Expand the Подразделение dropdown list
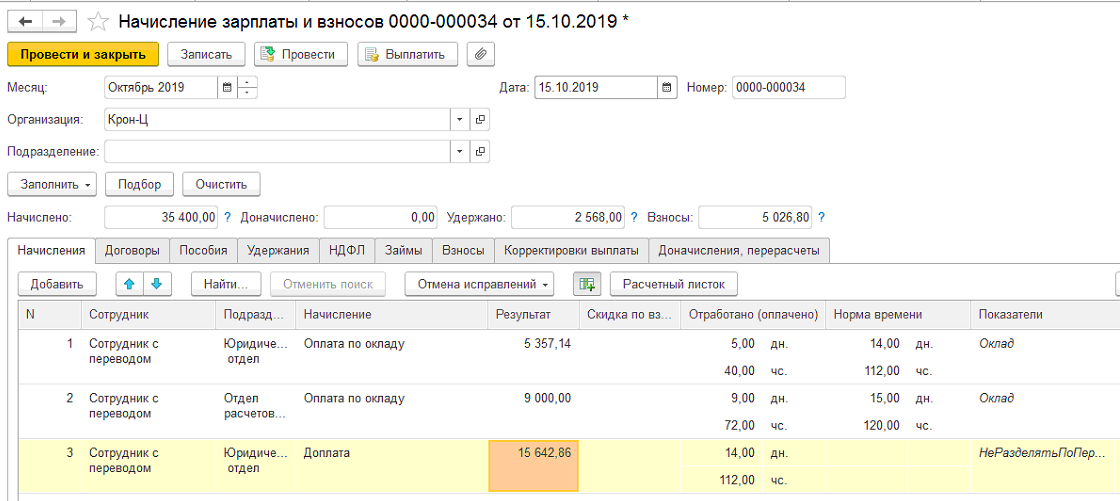Viewport: 1120px width, 501px height. 460,151
